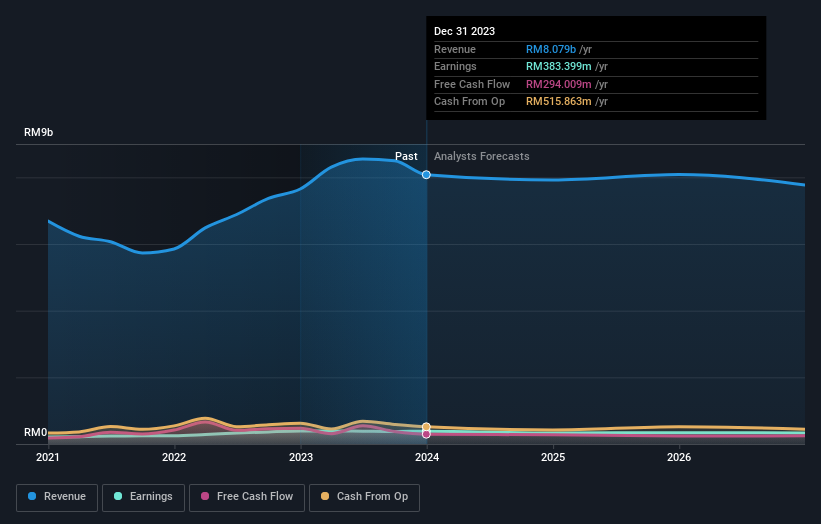Image resolution: width=821 pixels, height=524 pixels.
Task: Click the 2025 x-axis label
Action: tap(553, 457)
